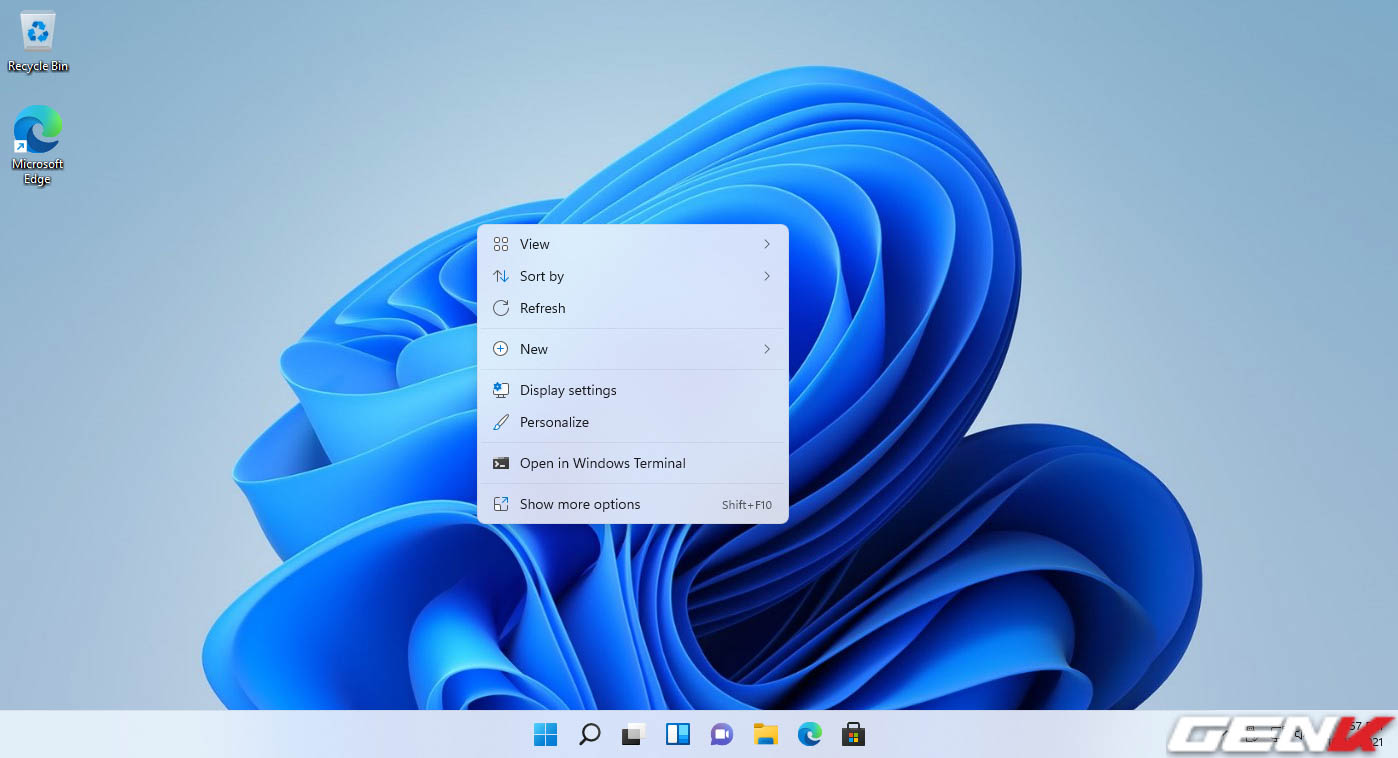
Task: Expand the Sort by submenu chevron
Action: (767, 276)
